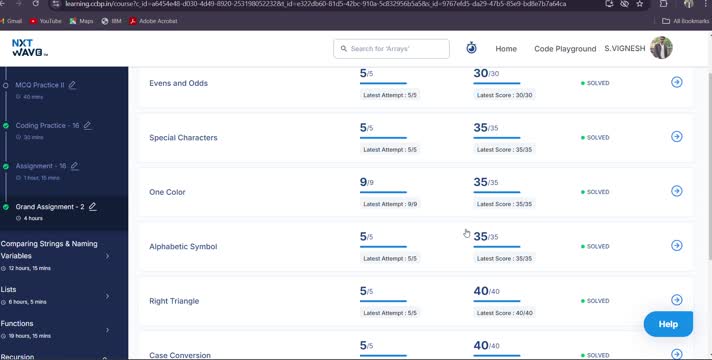The height and width of the screenshot is (360, 712).
Task: Open the Special Characters question arrow
Action: pyautogui.click(x=677, y=137)
